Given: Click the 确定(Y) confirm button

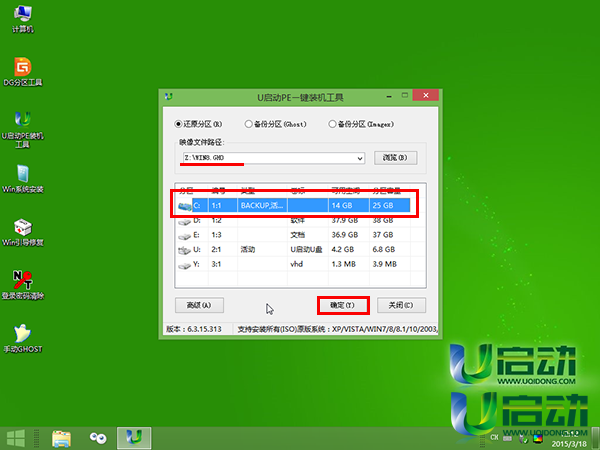Looking at the screenshot, I should [342, 305].
